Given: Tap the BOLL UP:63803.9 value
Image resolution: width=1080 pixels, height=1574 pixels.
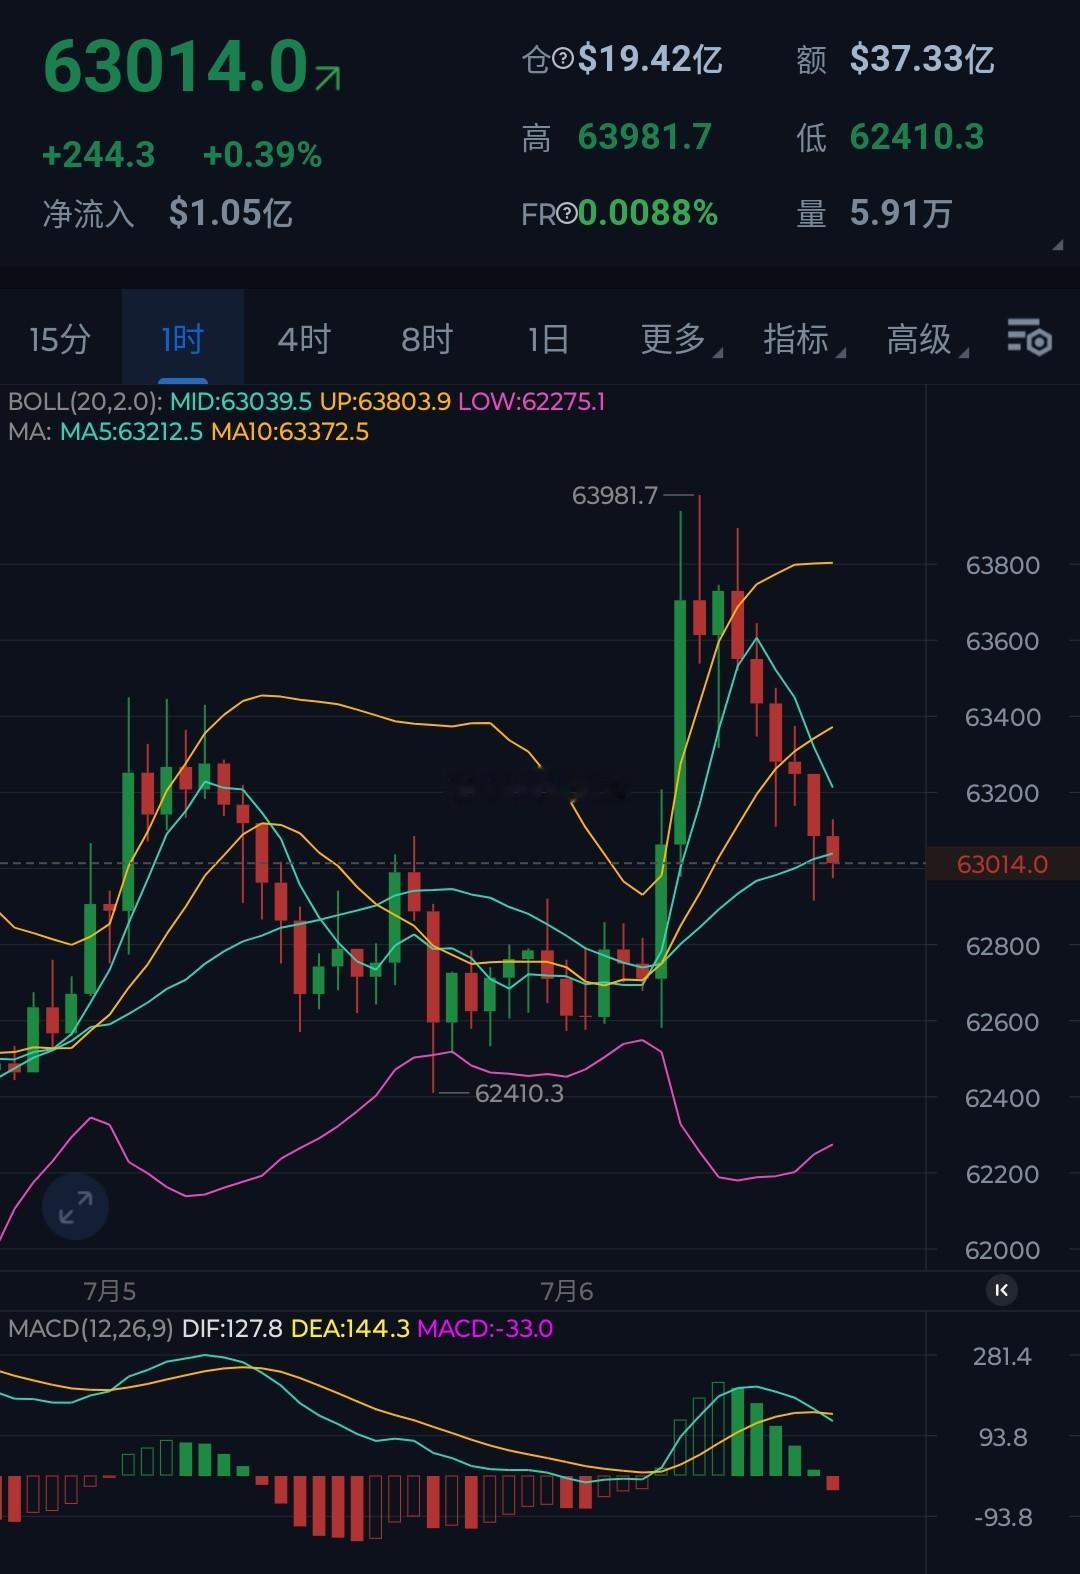Looking at the screenshot, I should (x=385, y=402).
